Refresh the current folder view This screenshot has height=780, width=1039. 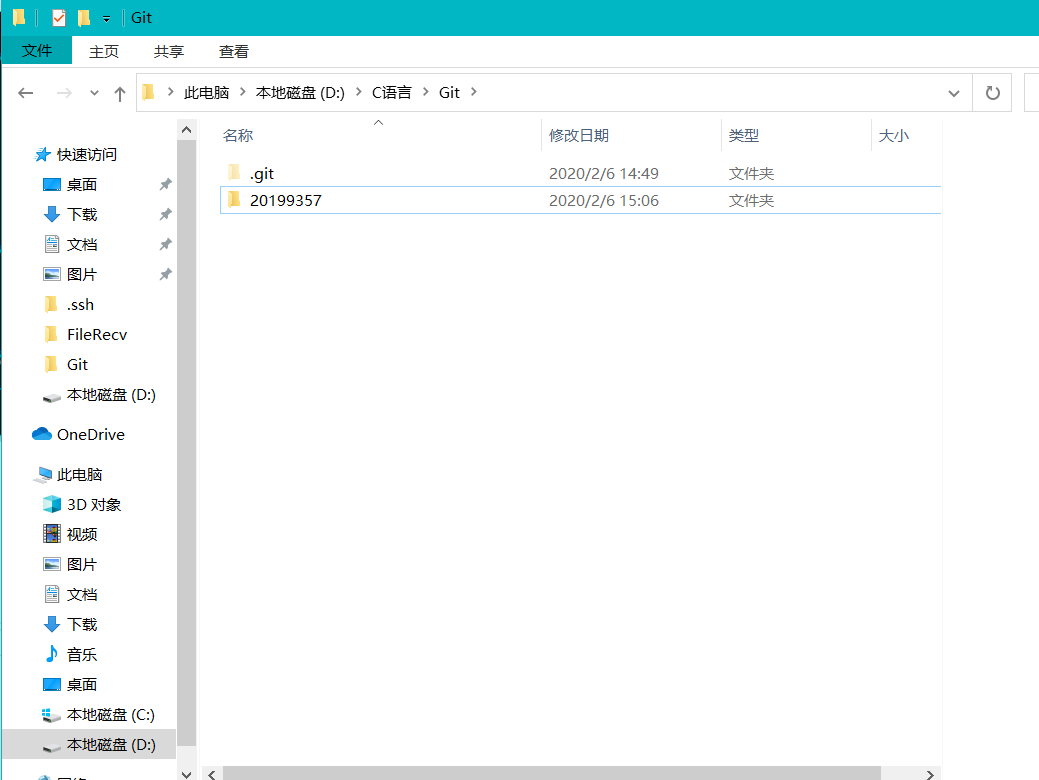pyautogui.click(x=992, y=93)
